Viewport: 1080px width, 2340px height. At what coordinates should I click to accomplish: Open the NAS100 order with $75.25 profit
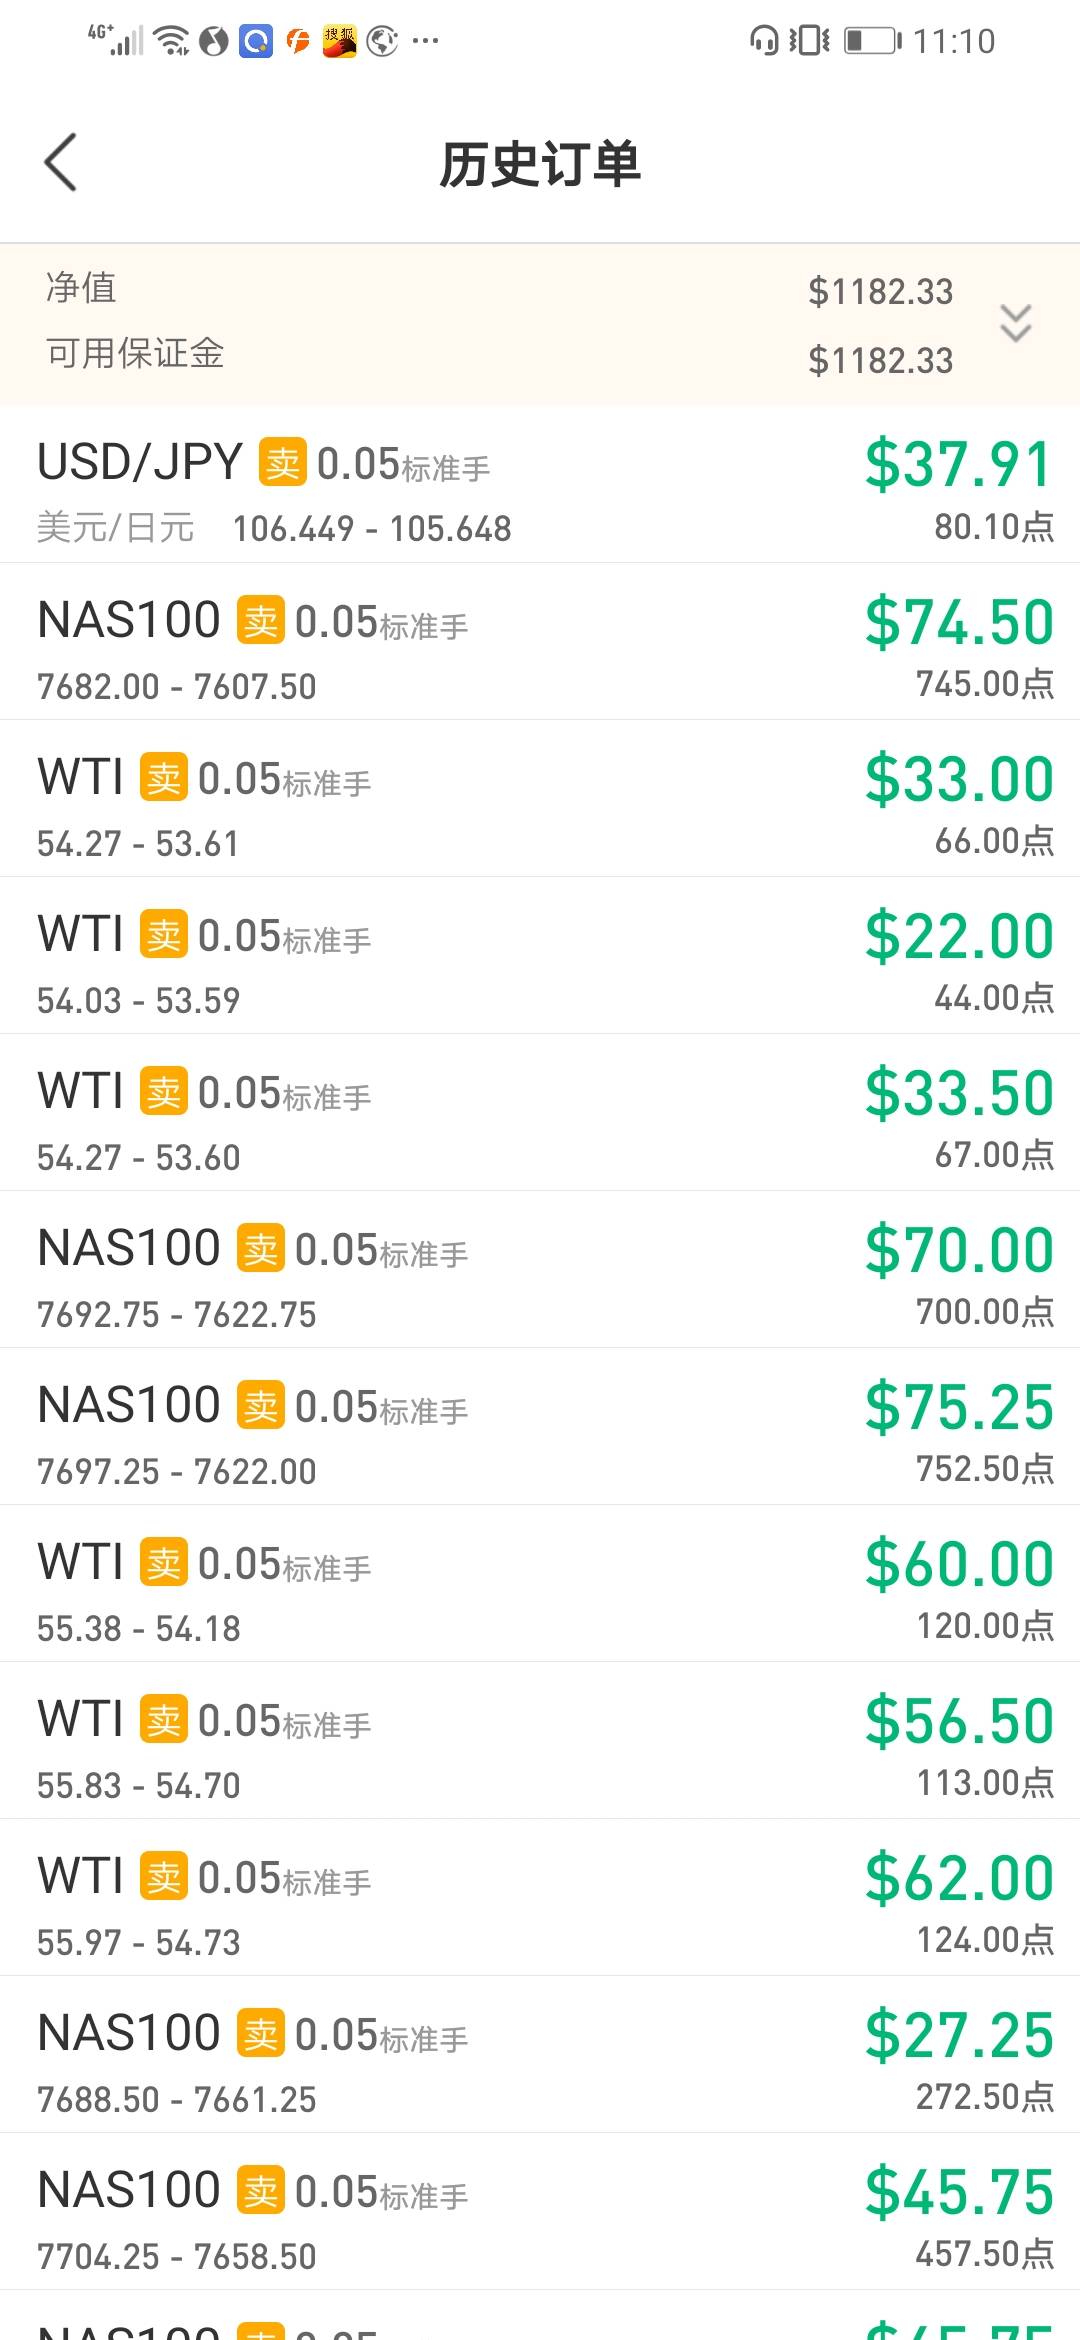pyautogui.click(x=540, y=1426)
